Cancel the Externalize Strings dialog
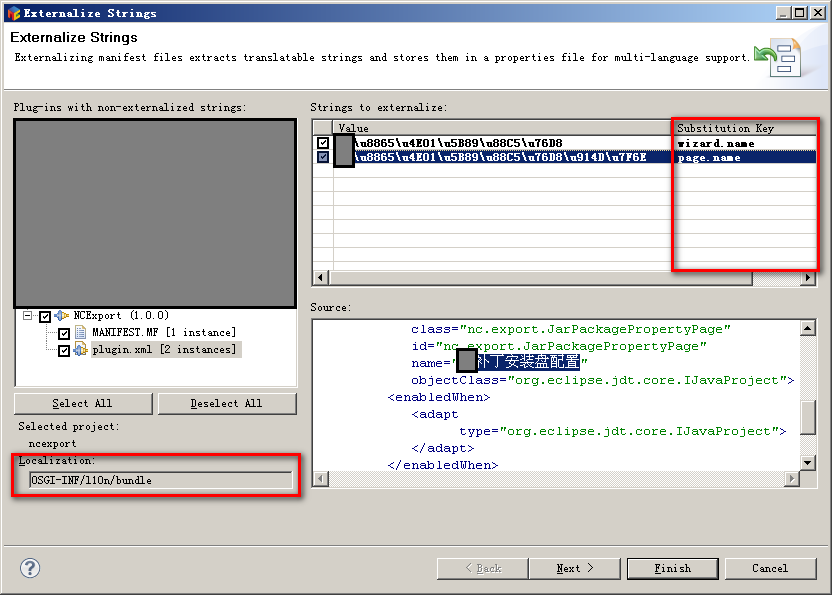This screenshot has height=595, width=832. [770, 568]
